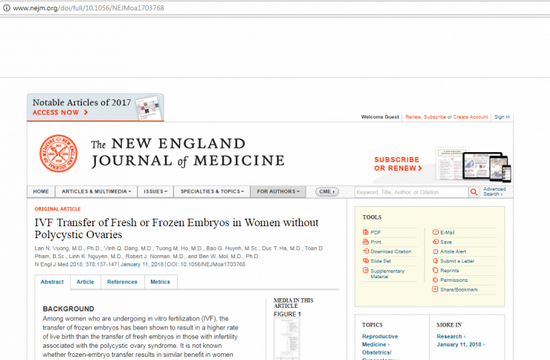
Task: Switch to the Article tab
Action: point(85,282)
